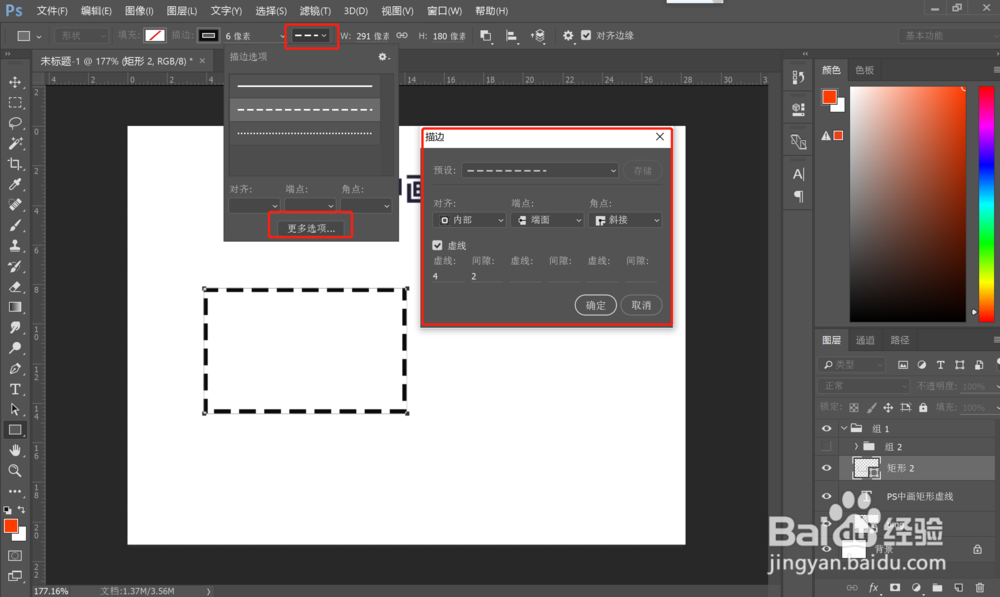Select the Horizontal Type tool
This screenshot has width=1000, height=597.
pyautogui.click(x=15, y=389)
